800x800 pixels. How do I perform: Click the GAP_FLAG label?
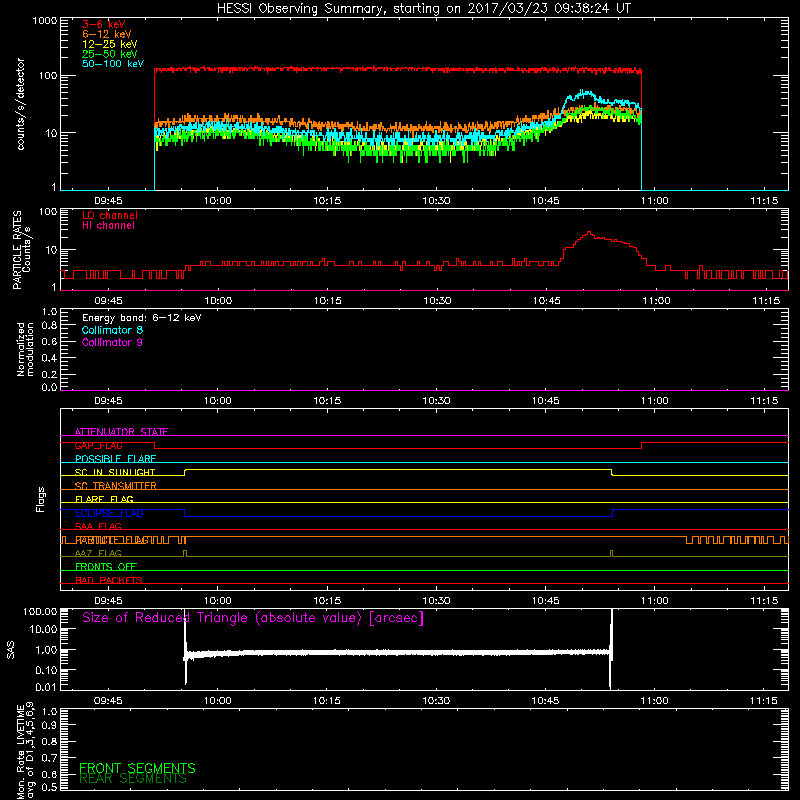pos(98,445)
